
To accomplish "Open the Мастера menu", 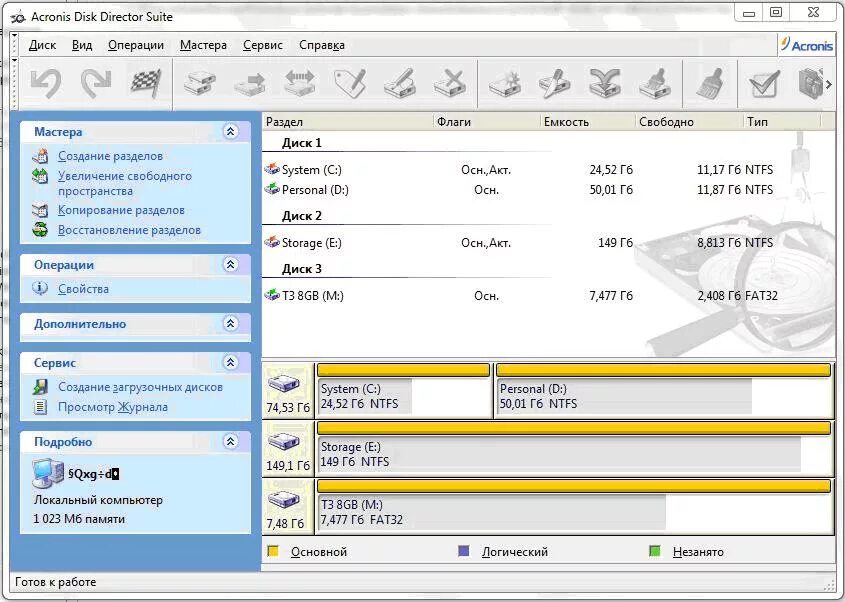I will (203, 45).
